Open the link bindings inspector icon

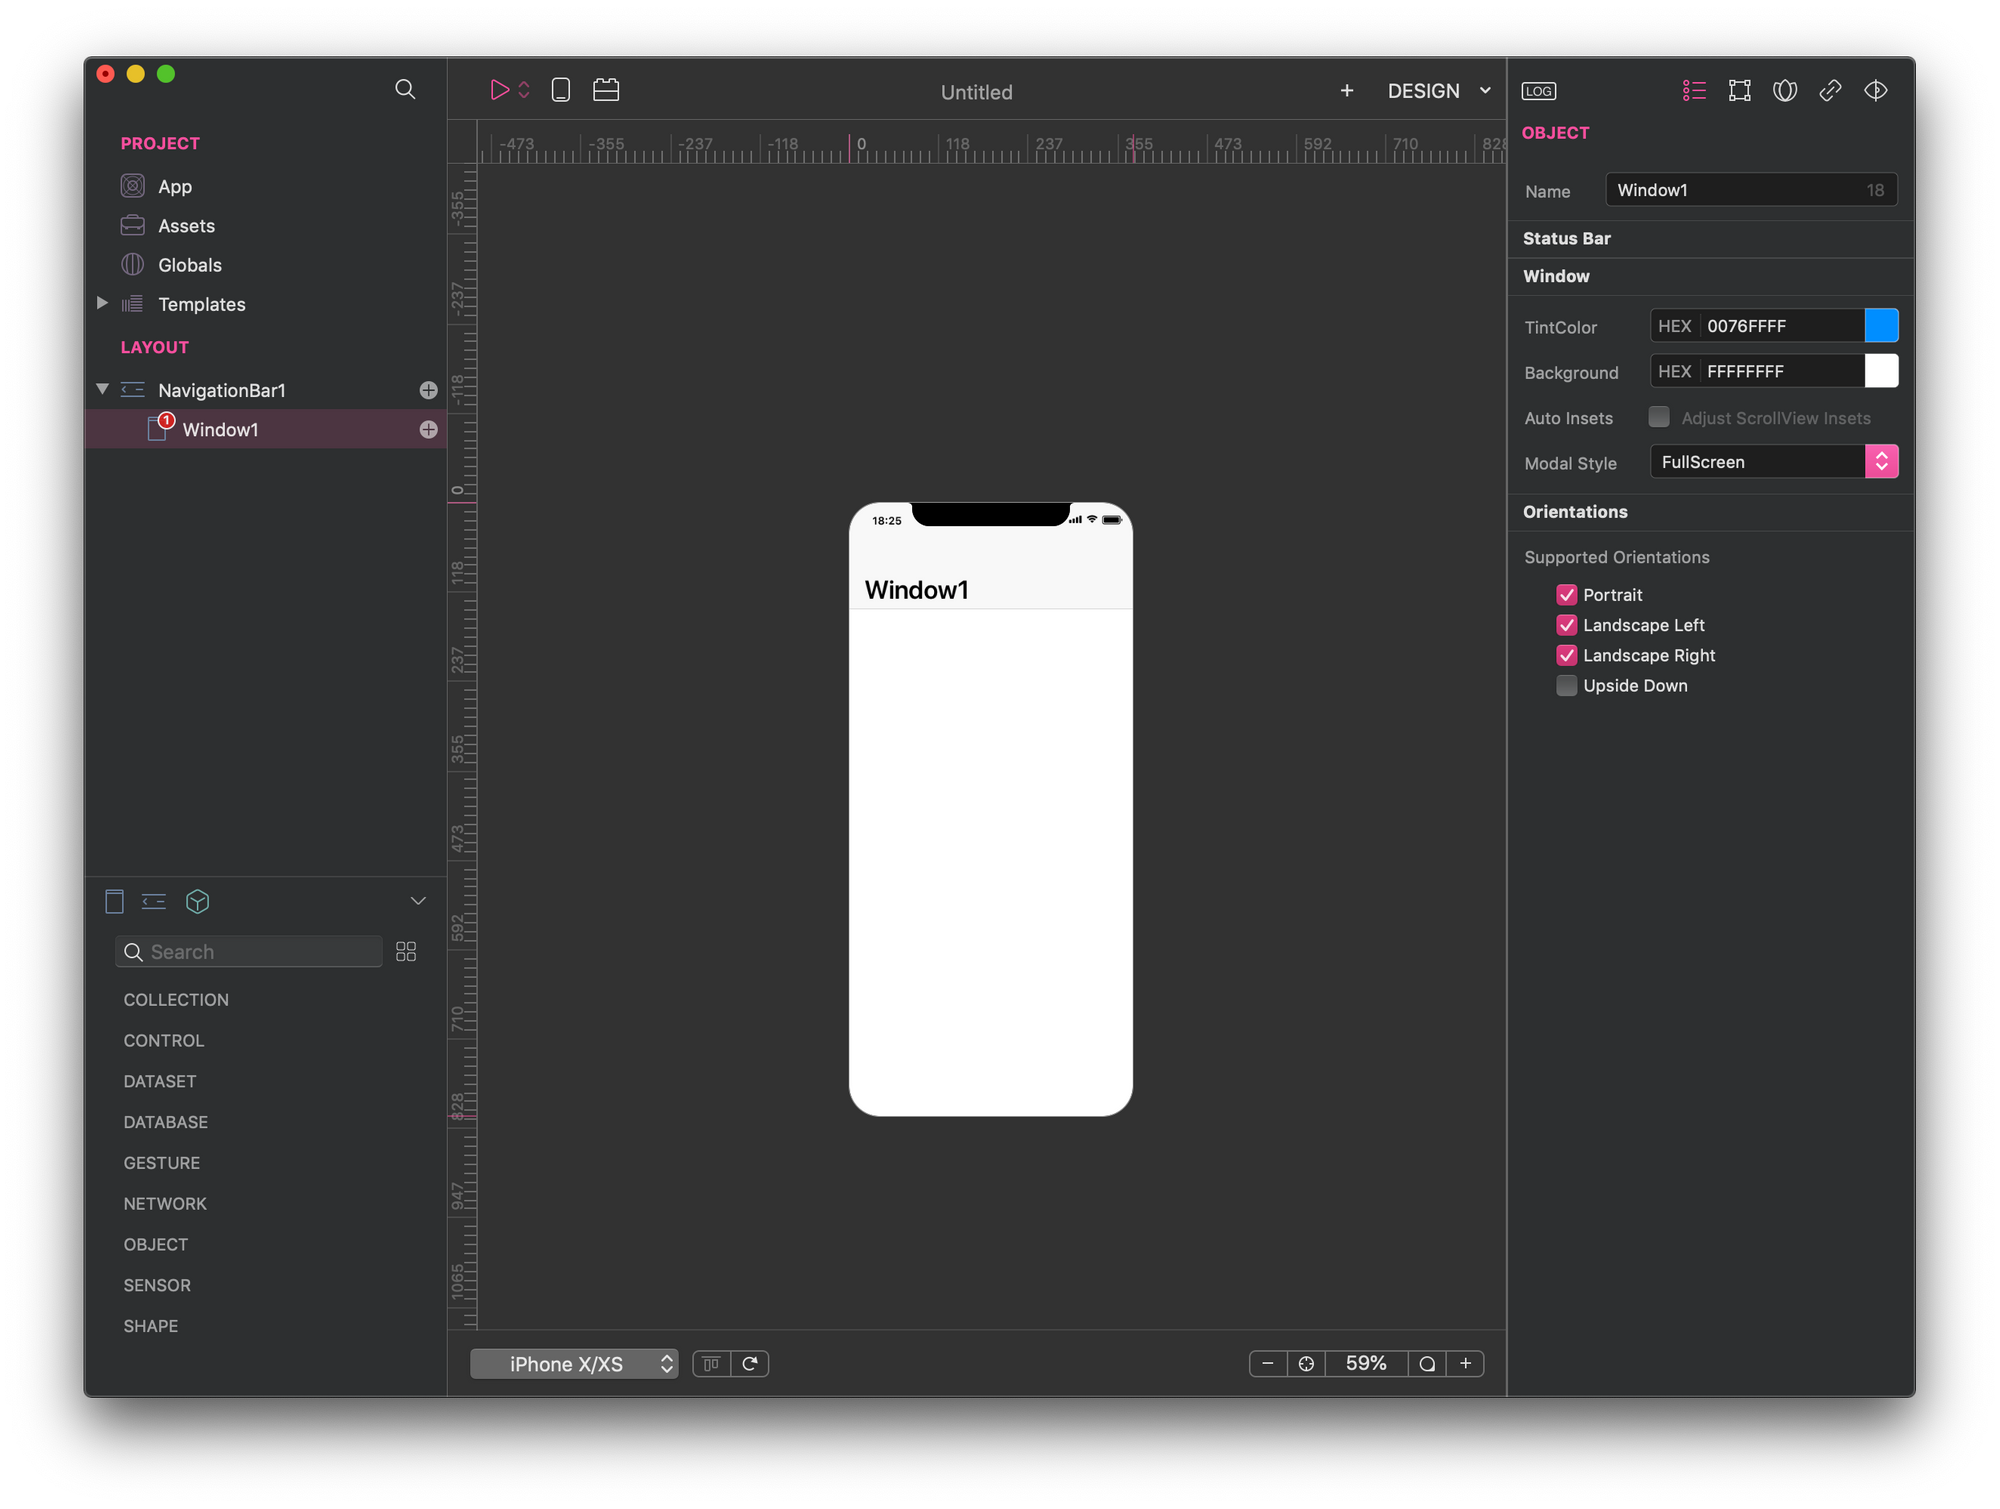1830,91
